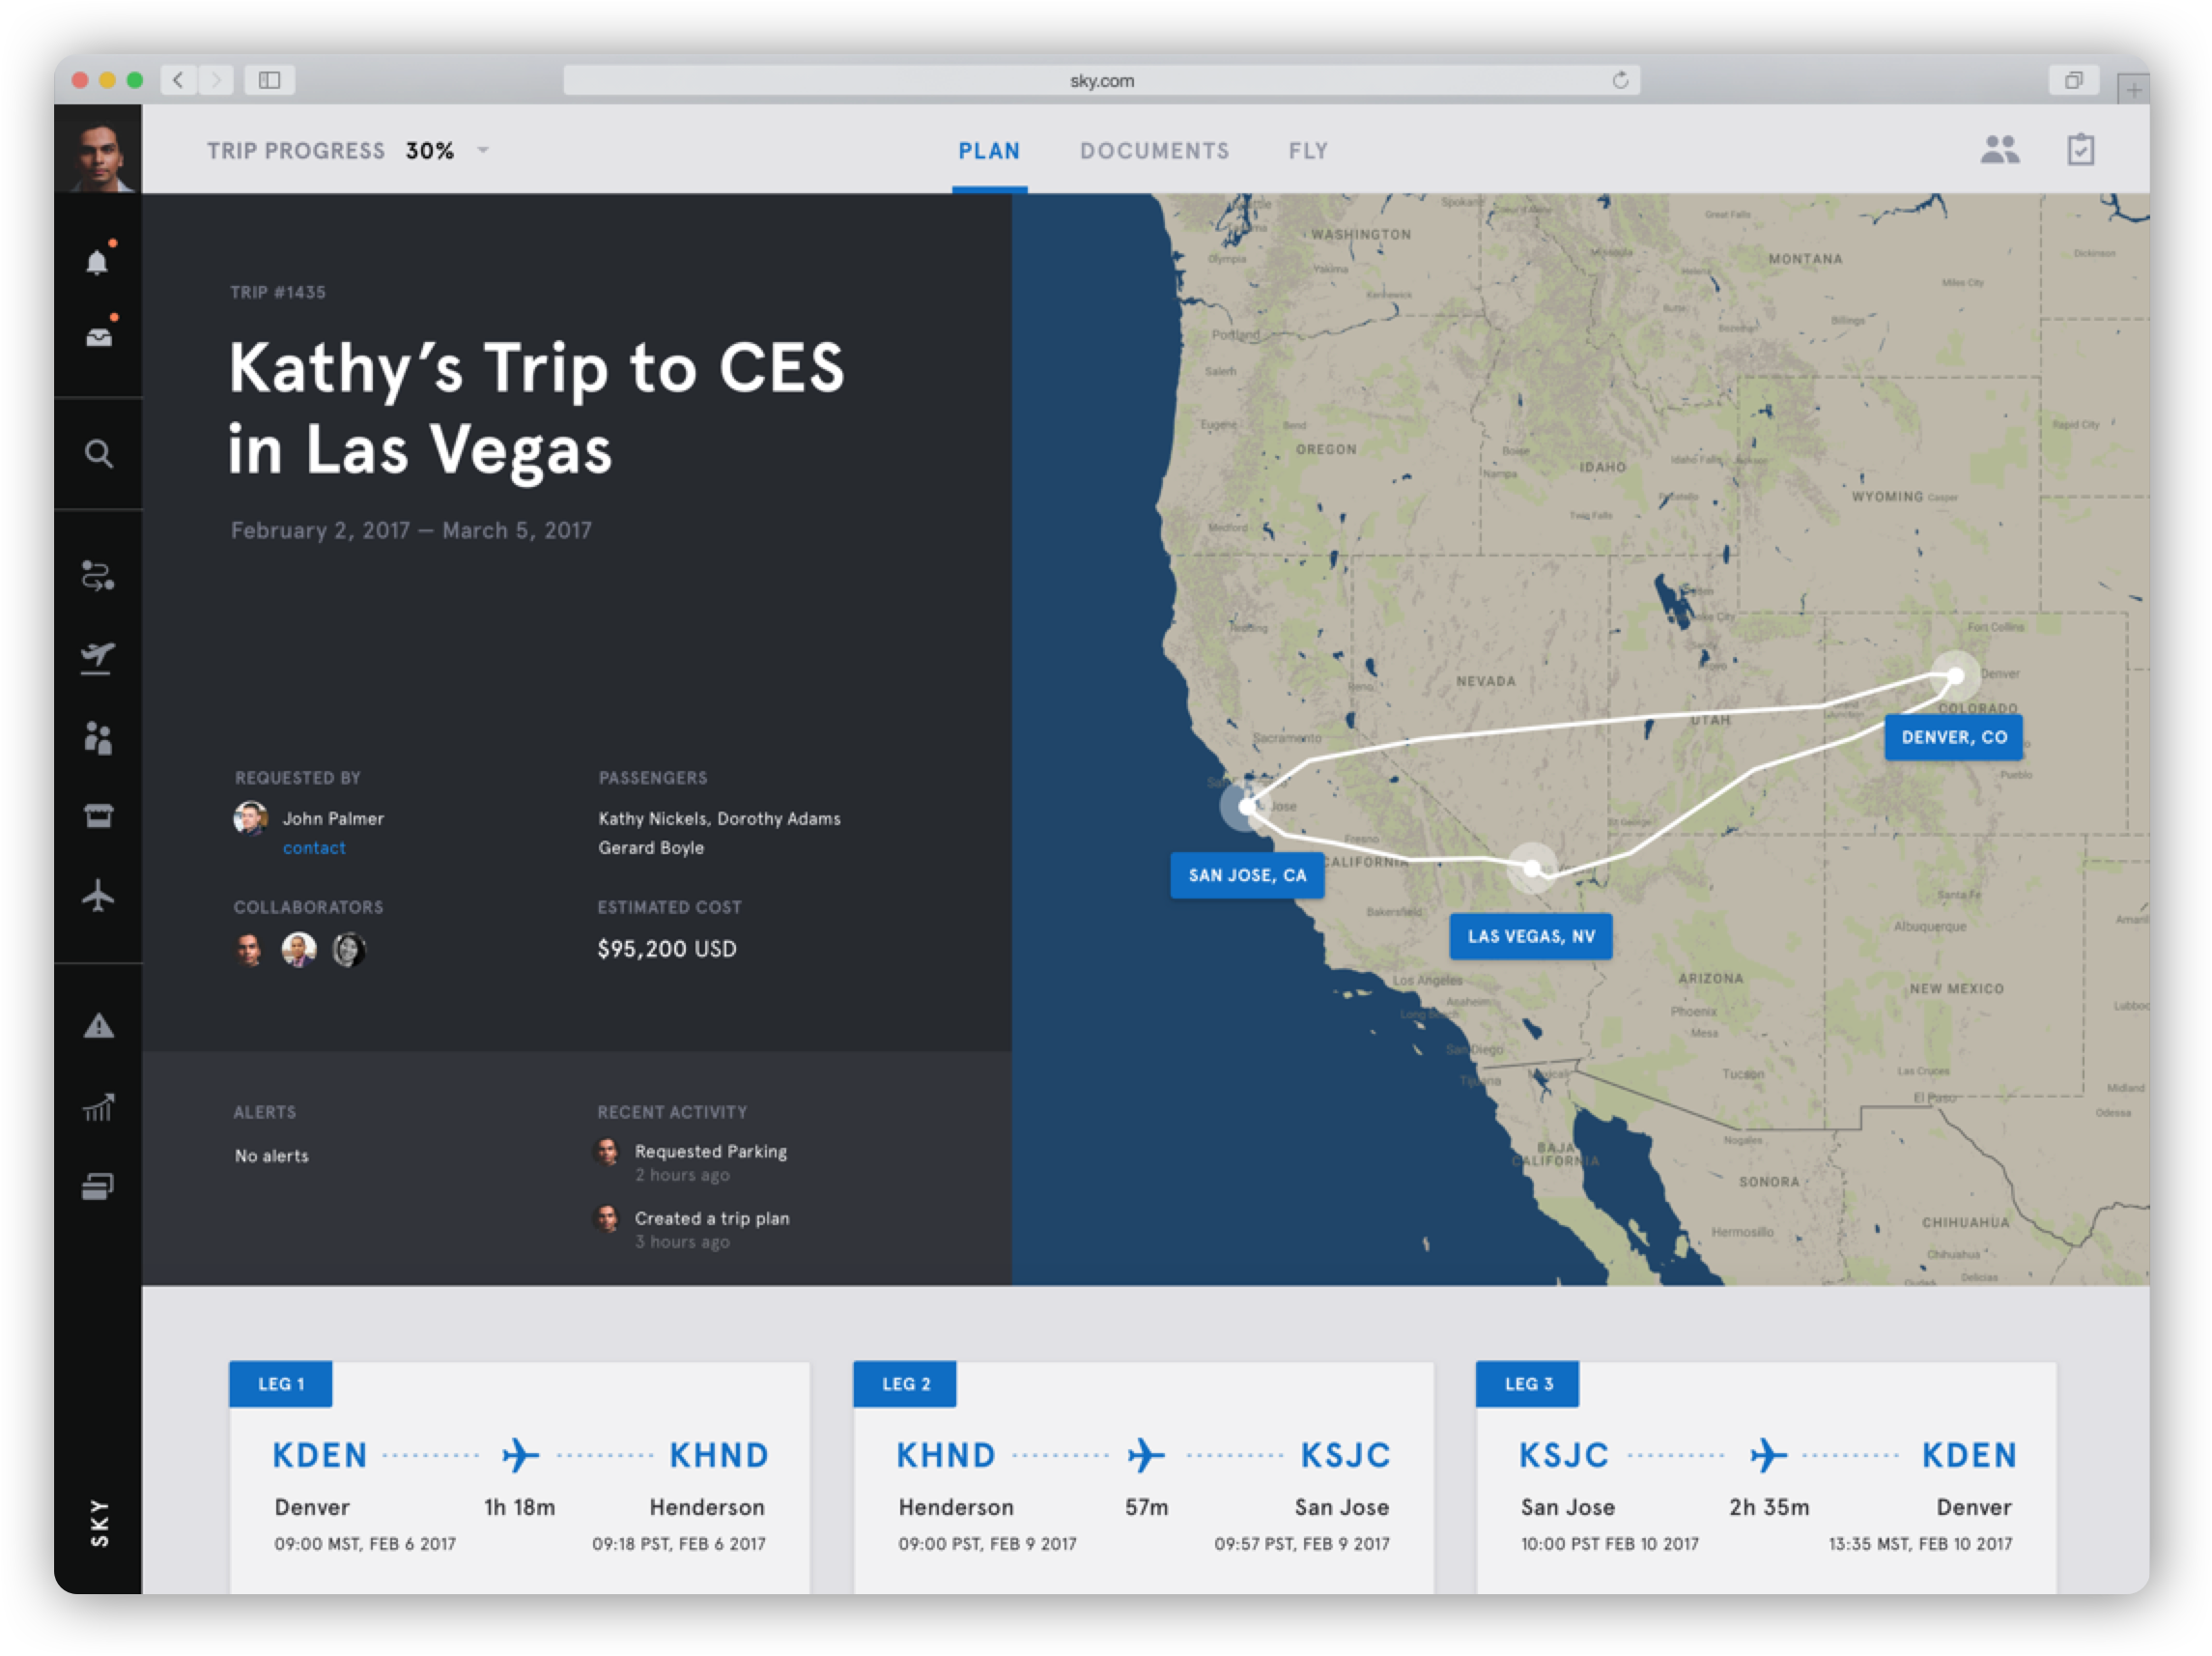Open the flight takeoff icon in sidebar
The width and height of the screenshot is (2212, 1656).
tap(98, 657)
